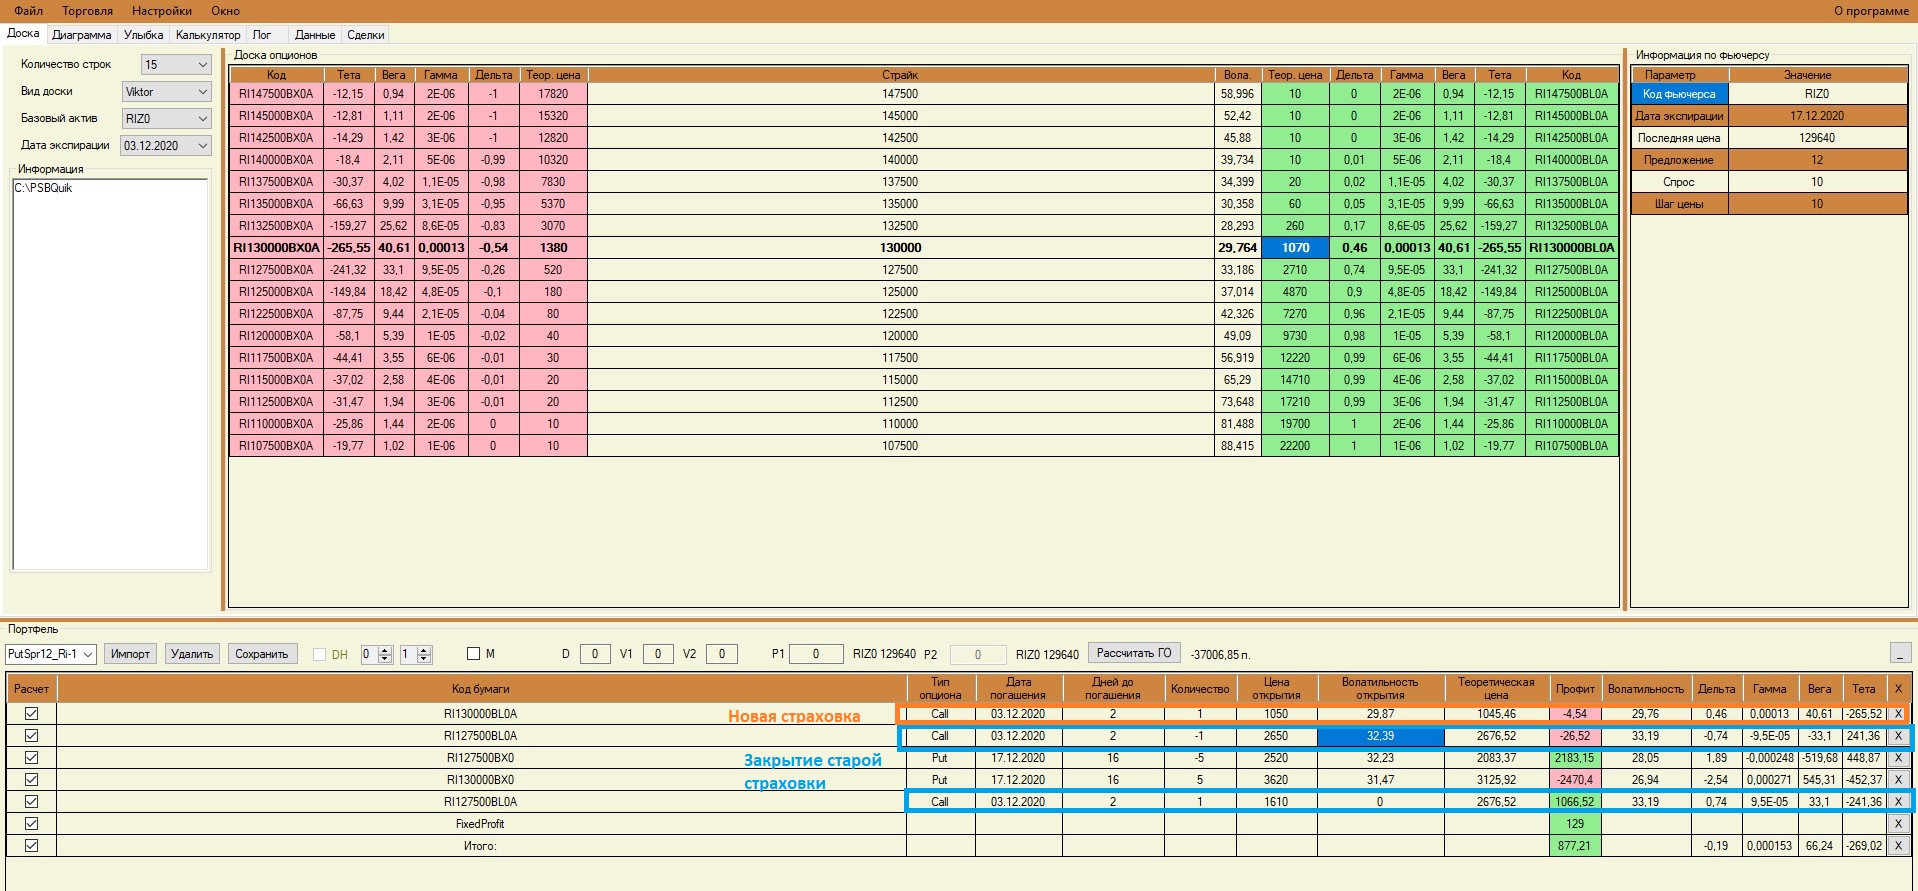The width and height of the screenshot is (1918, 891).
Task: Click the profit cell 2183,15
Action: coord(1575,758)
